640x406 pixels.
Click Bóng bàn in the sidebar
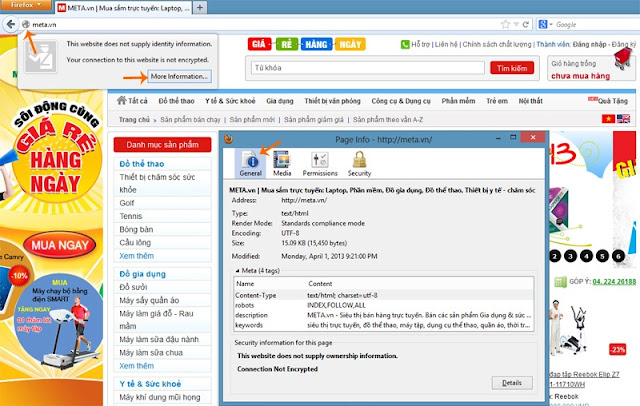[x=136, y=229]
